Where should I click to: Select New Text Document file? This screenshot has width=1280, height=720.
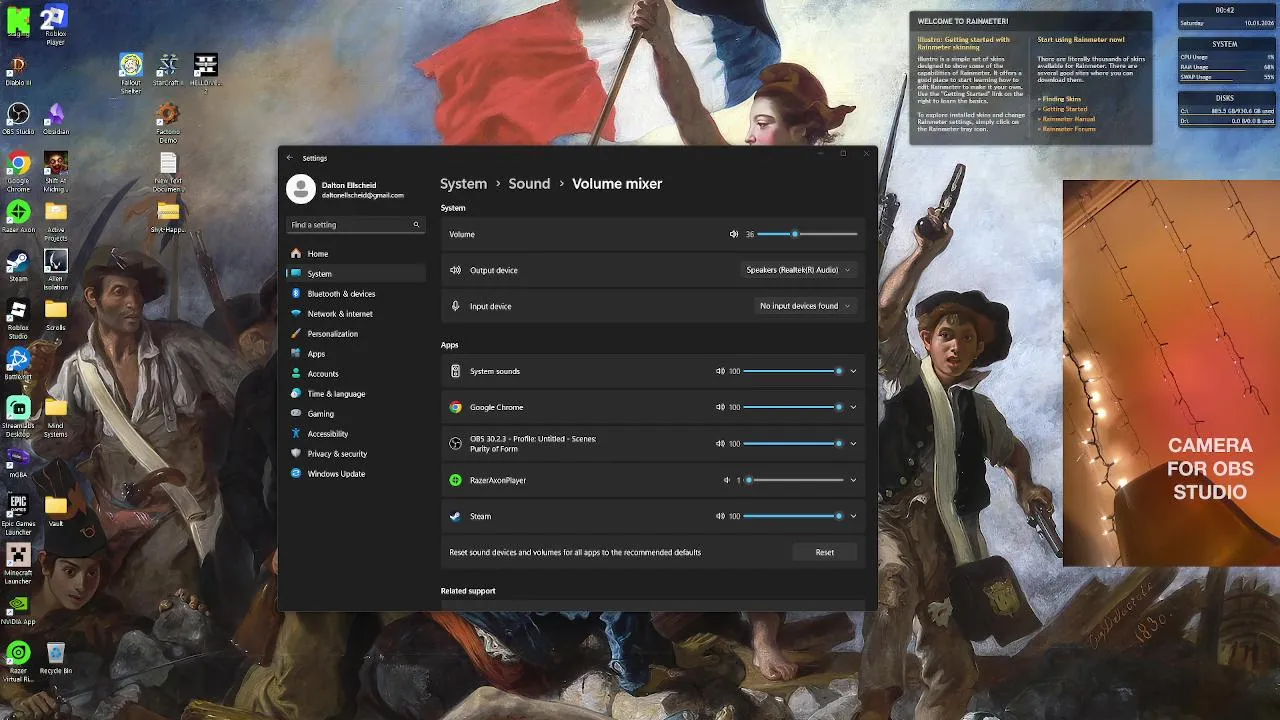168,172
